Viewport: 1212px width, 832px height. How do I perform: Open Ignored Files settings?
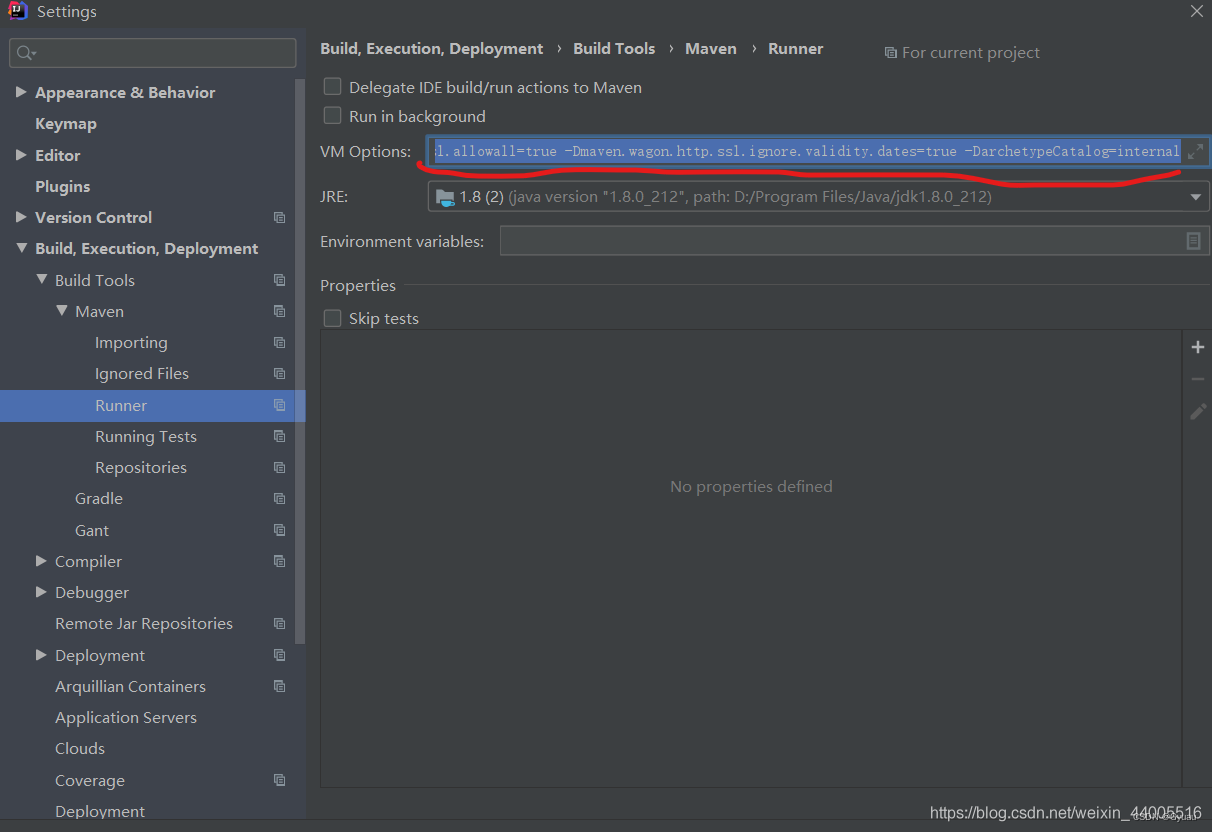(142, 373)
